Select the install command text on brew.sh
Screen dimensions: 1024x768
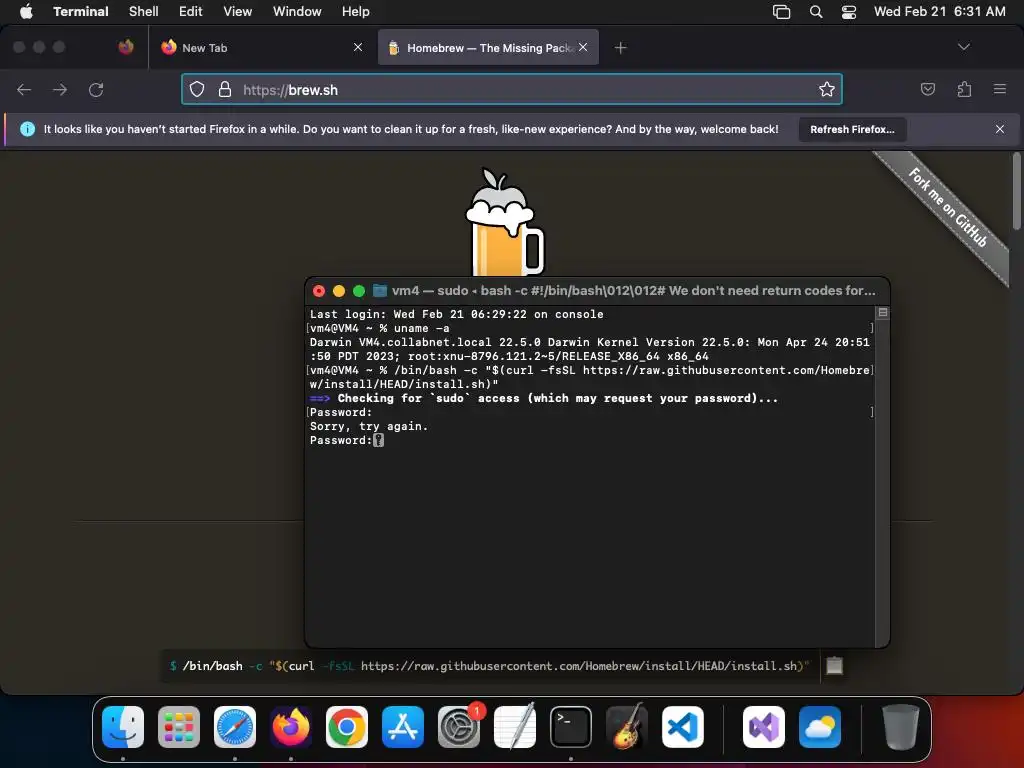coord(490,666)
